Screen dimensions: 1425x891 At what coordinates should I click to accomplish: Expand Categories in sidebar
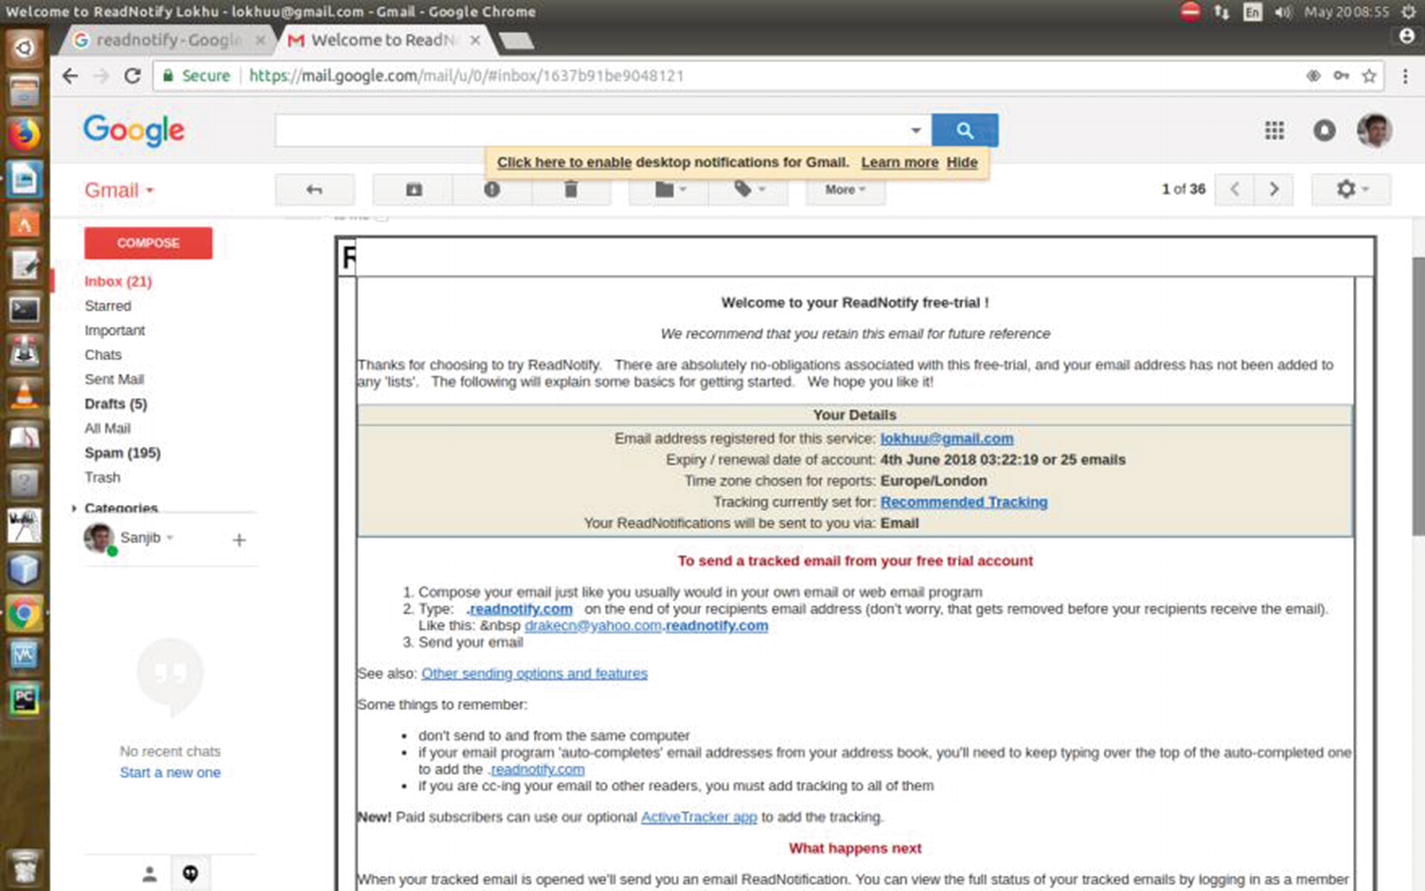coord(74,508)
